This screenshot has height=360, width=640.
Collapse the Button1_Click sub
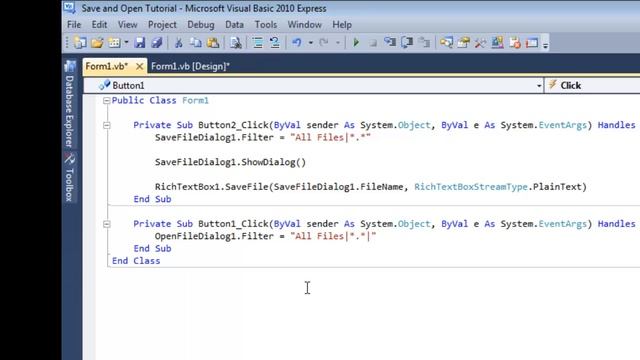click(x=107, y=224)
